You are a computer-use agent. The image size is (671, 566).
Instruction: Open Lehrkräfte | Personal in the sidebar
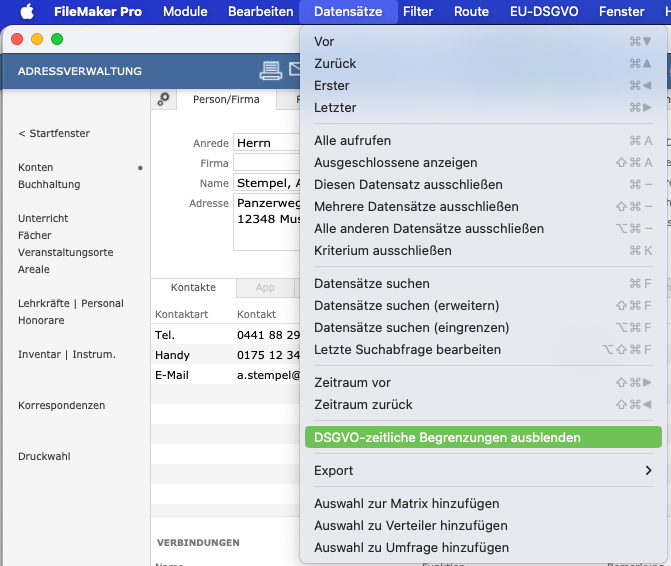[x=71, y=303]
